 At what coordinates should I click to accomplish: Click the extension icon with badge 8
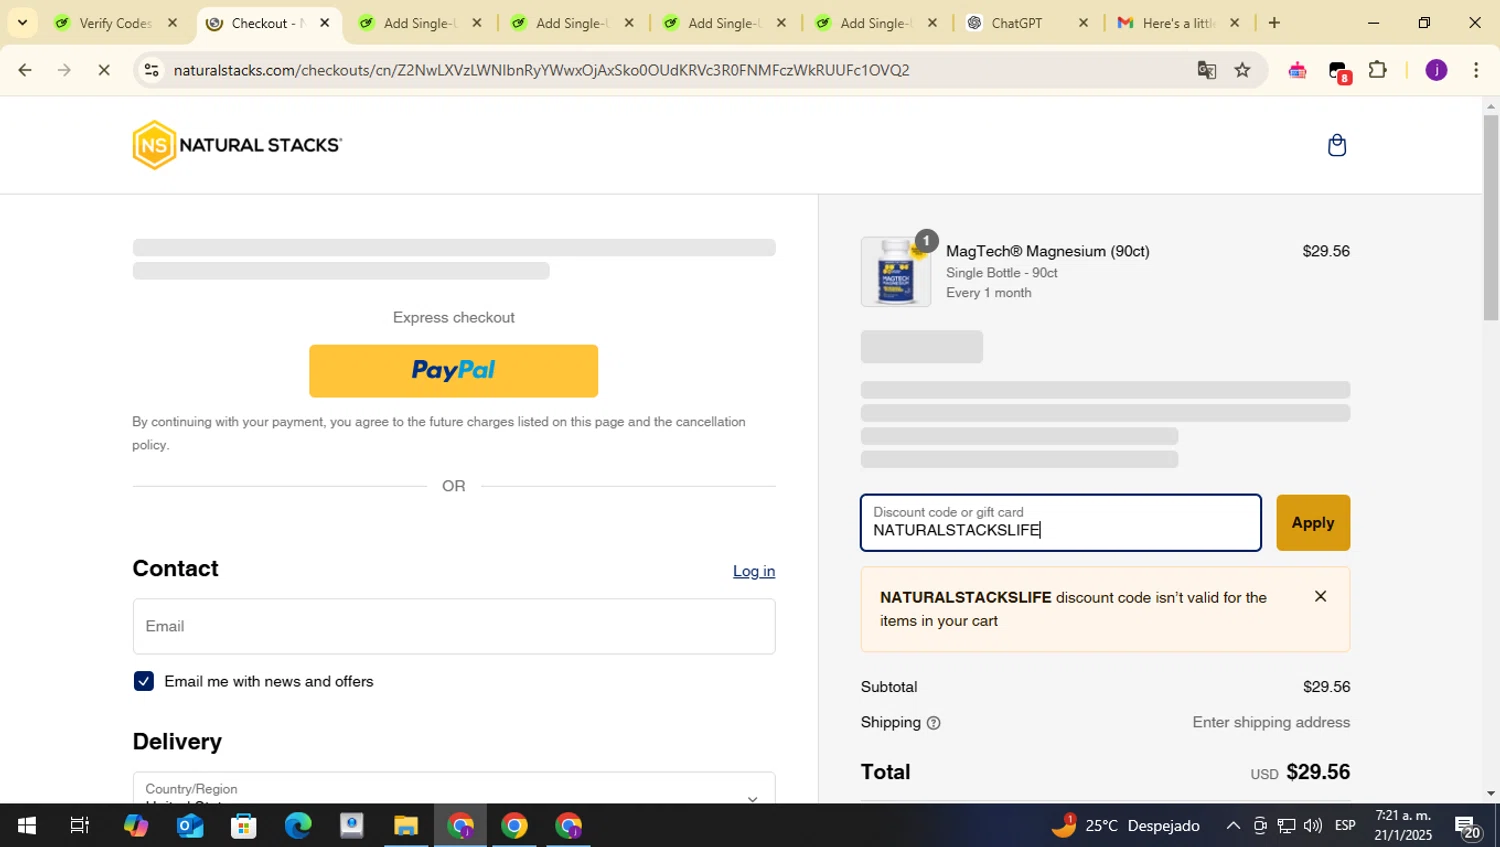click(x=1339, y=71)
